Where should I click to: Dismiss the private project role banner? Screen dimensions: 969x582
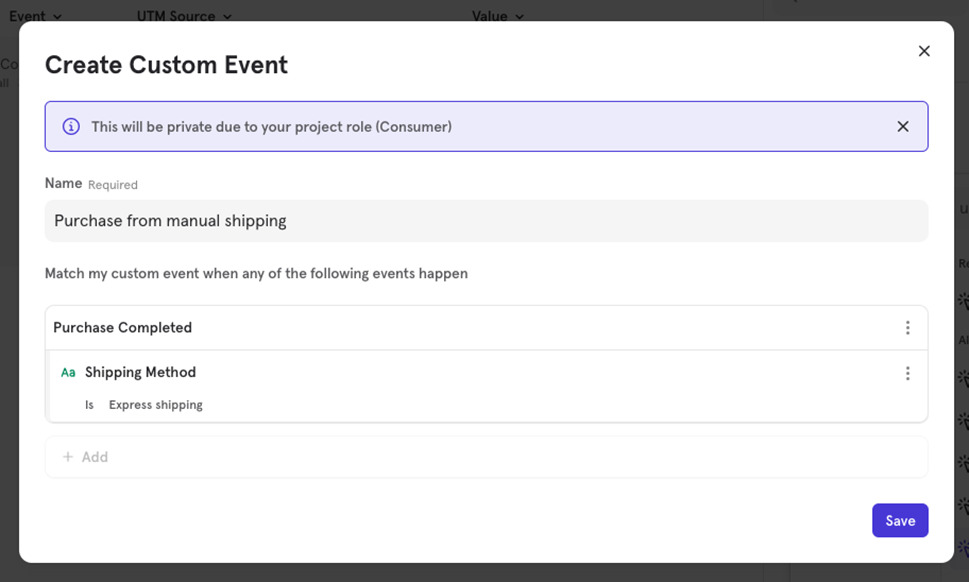903,127
